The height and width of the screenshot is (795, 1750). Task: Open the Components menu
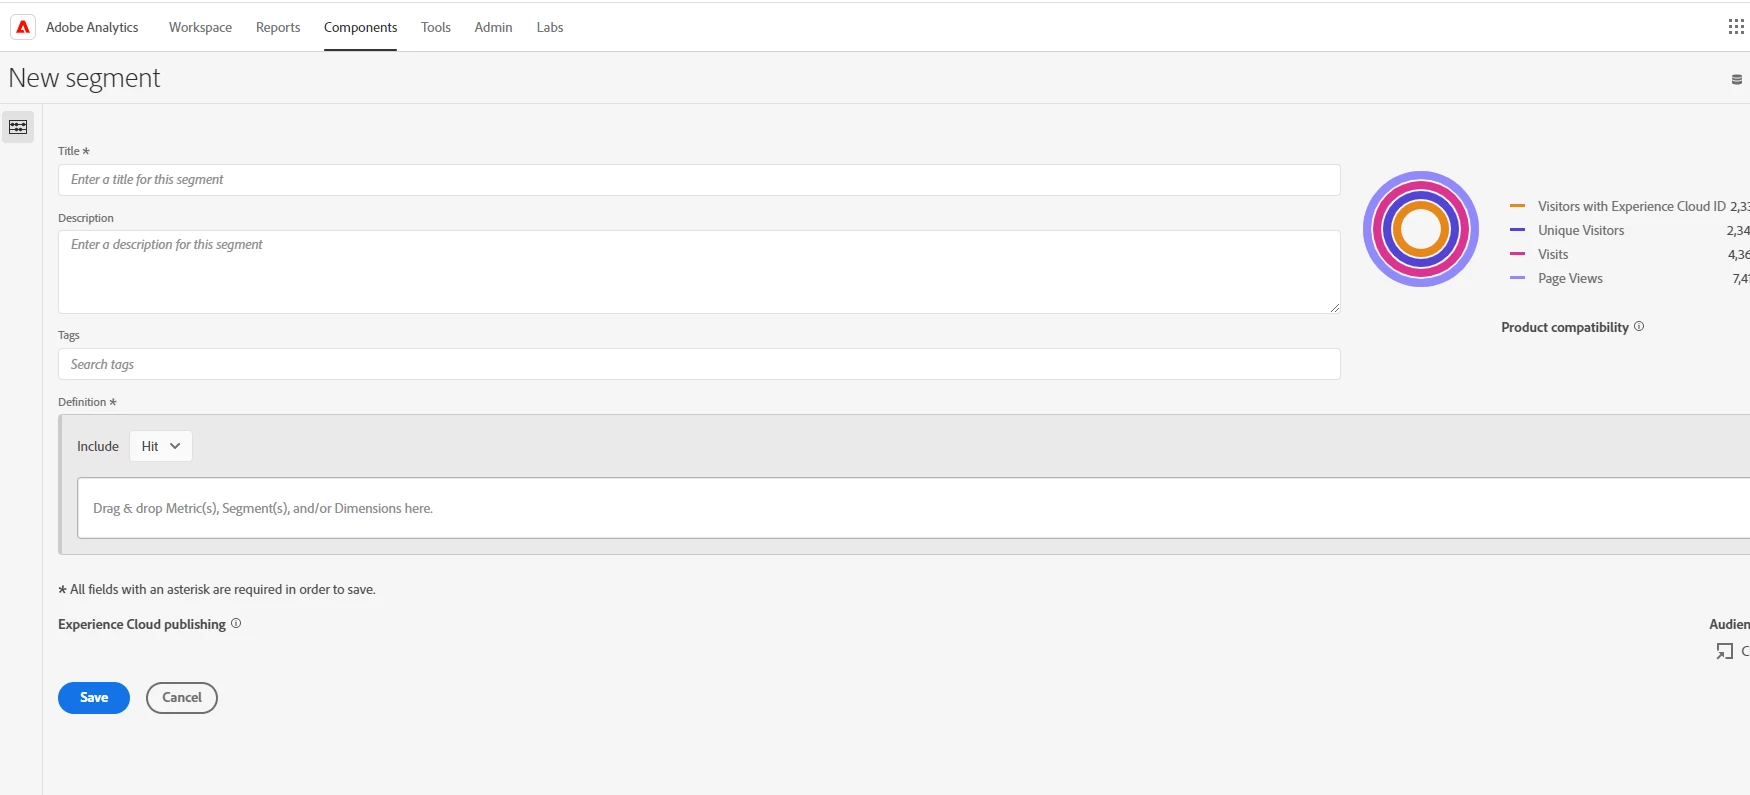click(x=360, y=27)
